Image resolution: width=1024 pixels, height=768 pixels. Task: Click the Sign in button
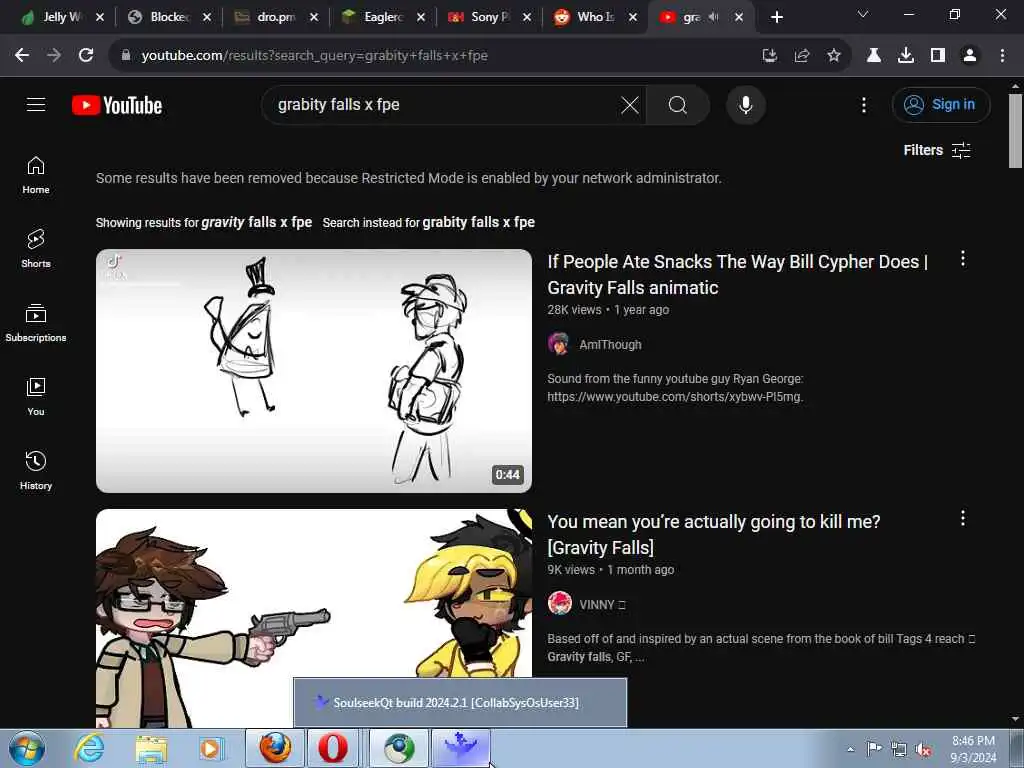(x=941, y=104)
